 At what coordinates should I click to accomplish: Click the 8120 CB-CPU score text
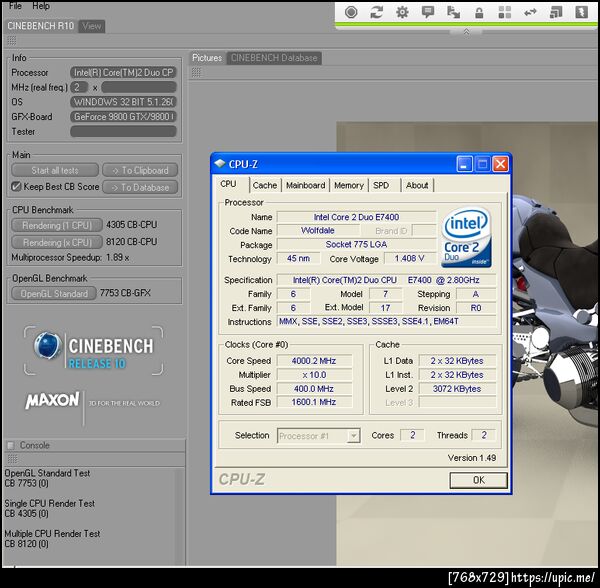click(131, 241)
